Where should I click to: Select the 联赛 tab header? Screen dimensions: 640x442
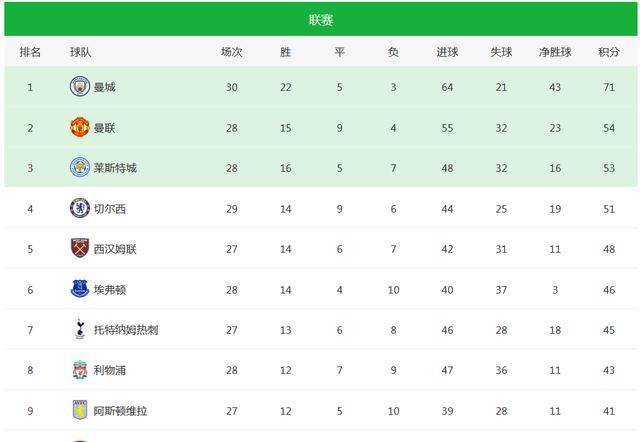click(x=321, y=19)
